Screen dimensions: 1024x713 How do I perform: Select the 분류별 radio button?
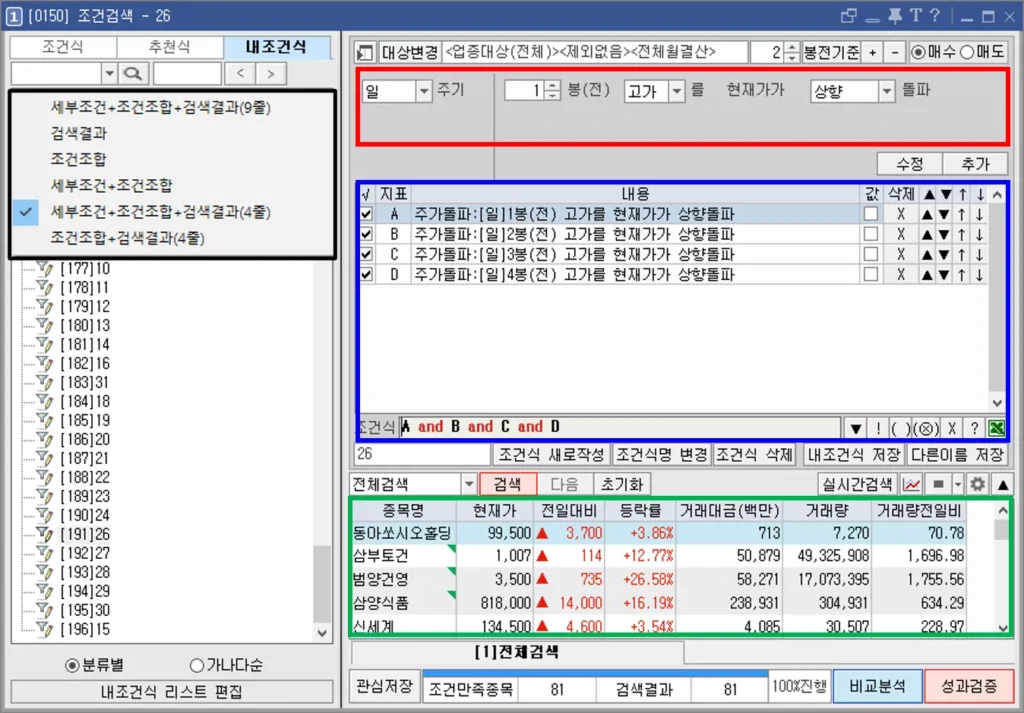pos(72,666)
